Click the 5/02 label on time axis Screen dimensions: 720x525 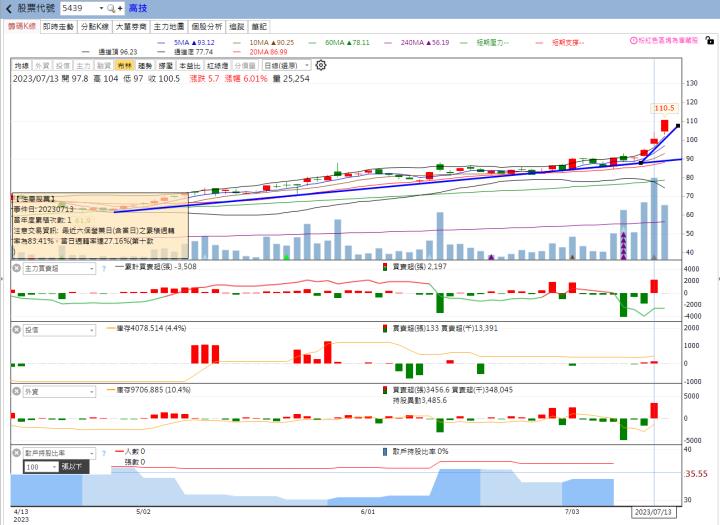[144, 511]
